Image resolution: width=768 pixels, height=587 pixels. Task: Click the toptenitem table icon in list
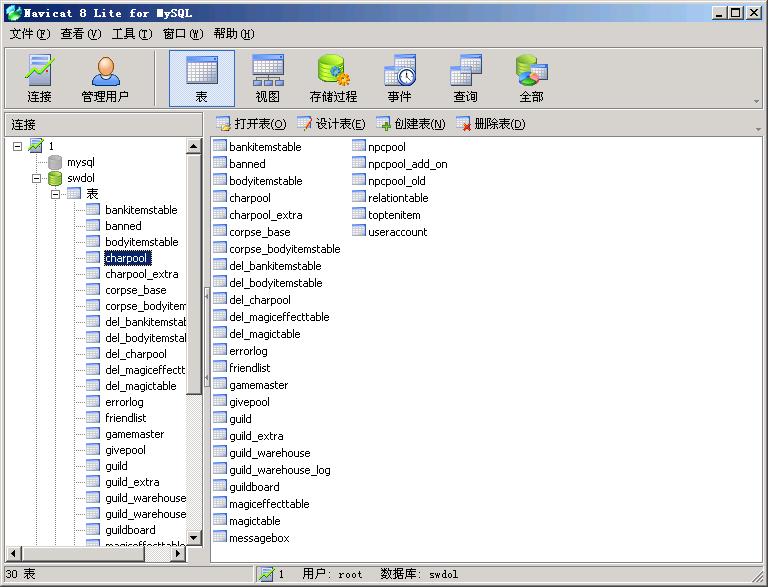coord(359,214)
